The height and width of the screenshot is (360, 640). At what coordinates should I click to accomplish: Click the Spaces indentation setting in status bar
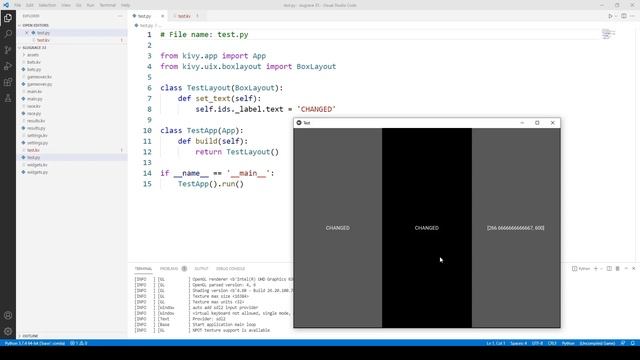(x=518, y=343)
